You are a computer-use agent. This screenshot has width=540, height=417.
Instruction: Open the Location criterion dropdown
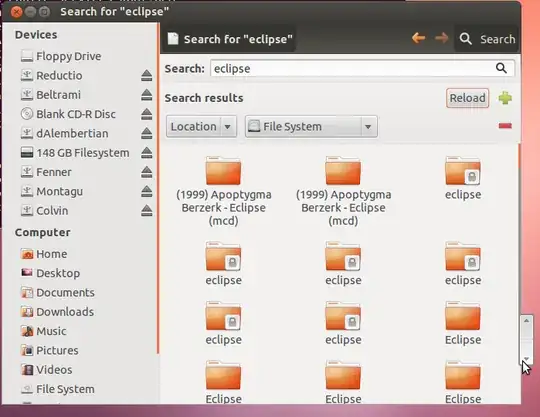tap(201, 126)
